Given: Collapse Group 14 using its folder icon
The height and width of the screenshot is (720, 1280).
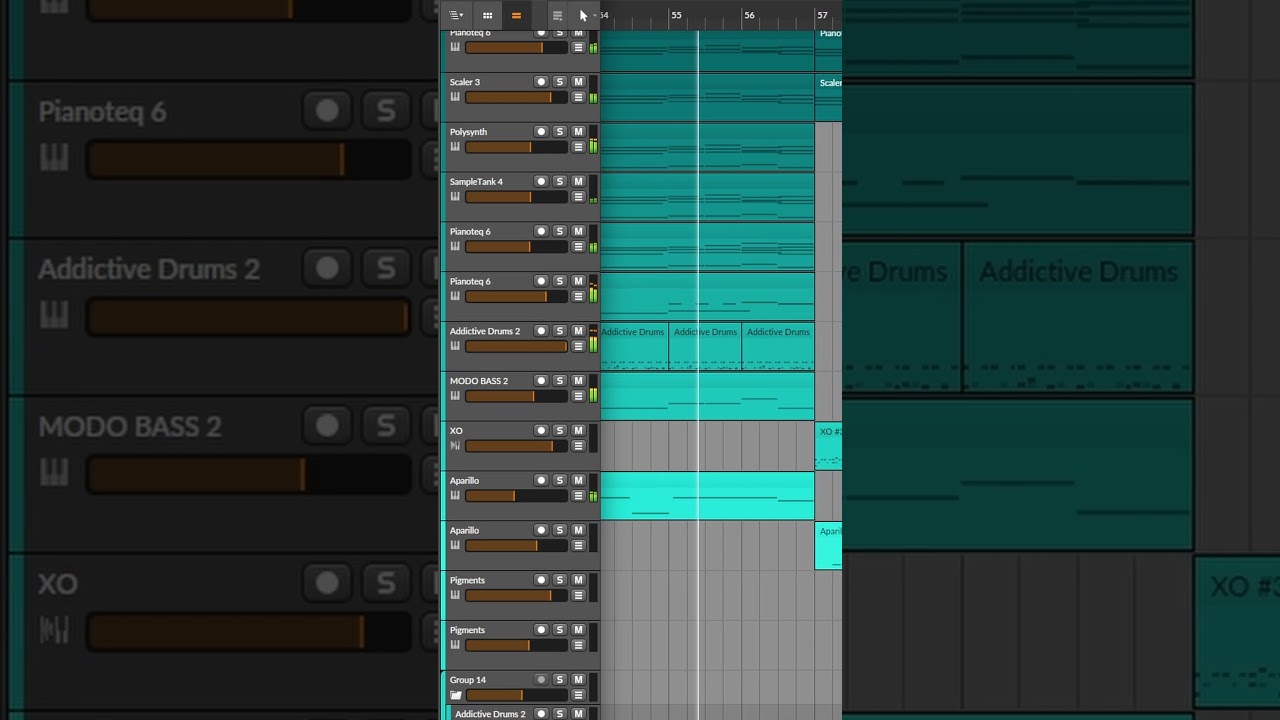Looking at the screenshot, I should 455,695.
